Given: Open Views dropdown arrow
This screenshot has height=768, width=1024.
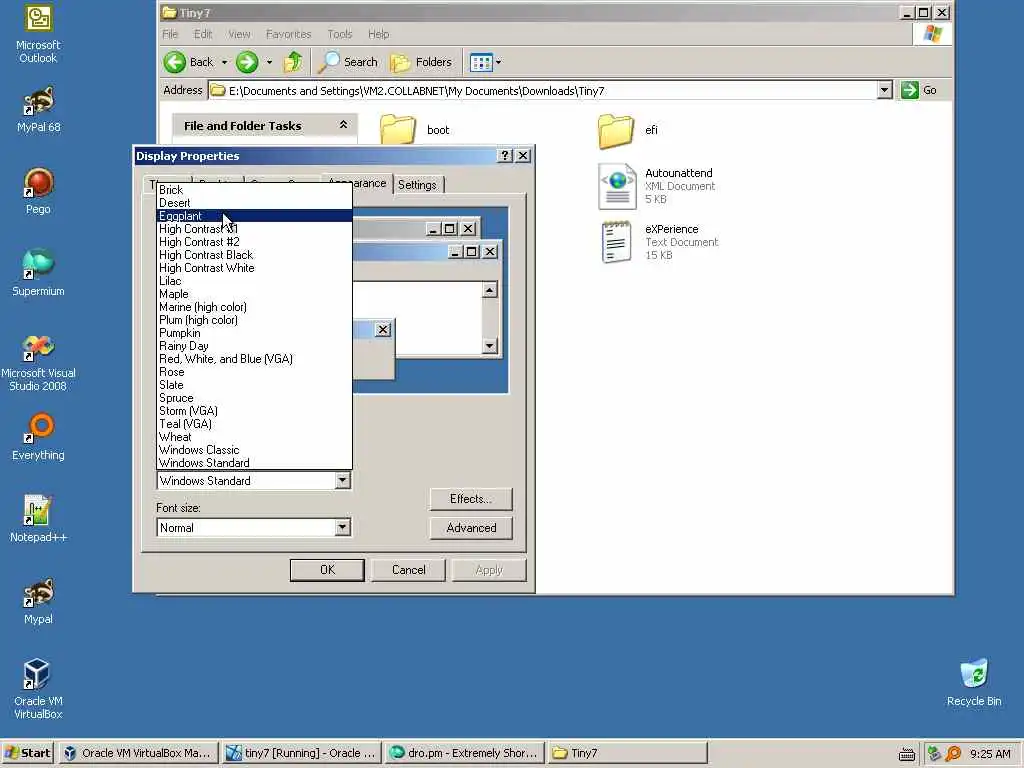Looking at the screenshot, I should point(498,63).
